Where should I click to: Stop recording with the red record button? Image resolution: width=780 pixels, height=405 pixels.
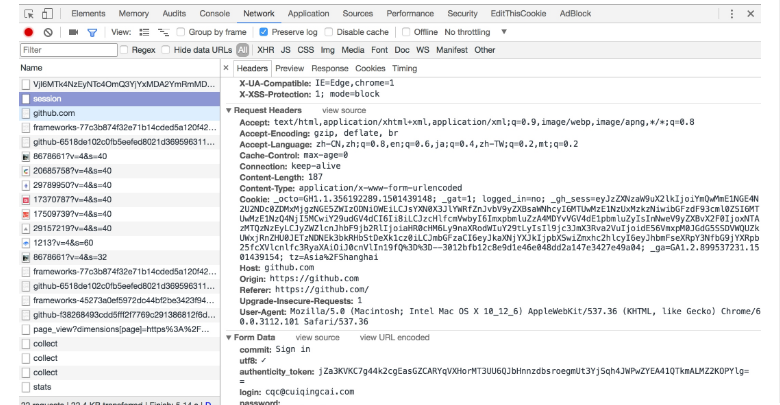click(28, 32)
